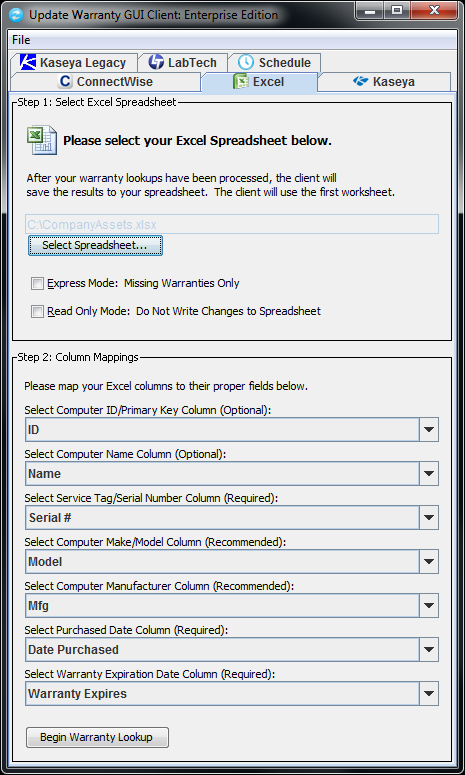Switch to the ConnectWise tab
Screen dimensions: 465x775
[x=105, y=82]
